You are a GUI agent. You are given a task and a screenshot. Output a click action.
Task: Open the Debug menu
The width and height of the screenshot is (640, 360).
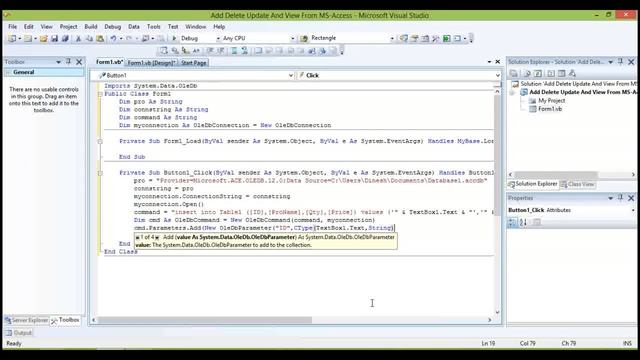113,27
